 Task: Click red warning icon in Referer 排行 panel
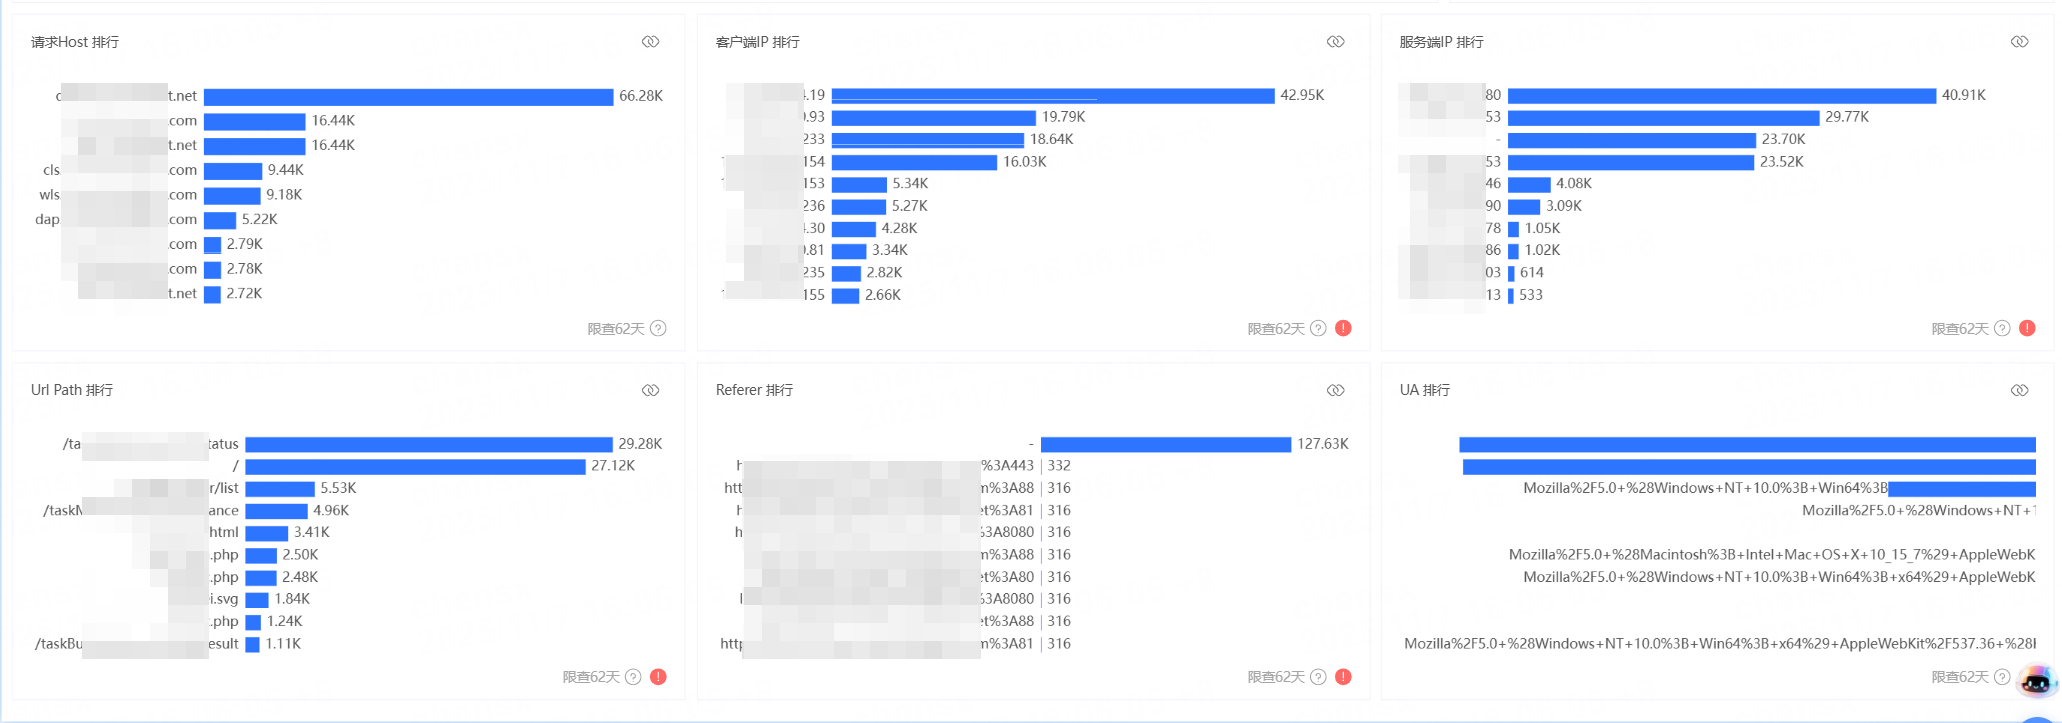pos(1343,677)
